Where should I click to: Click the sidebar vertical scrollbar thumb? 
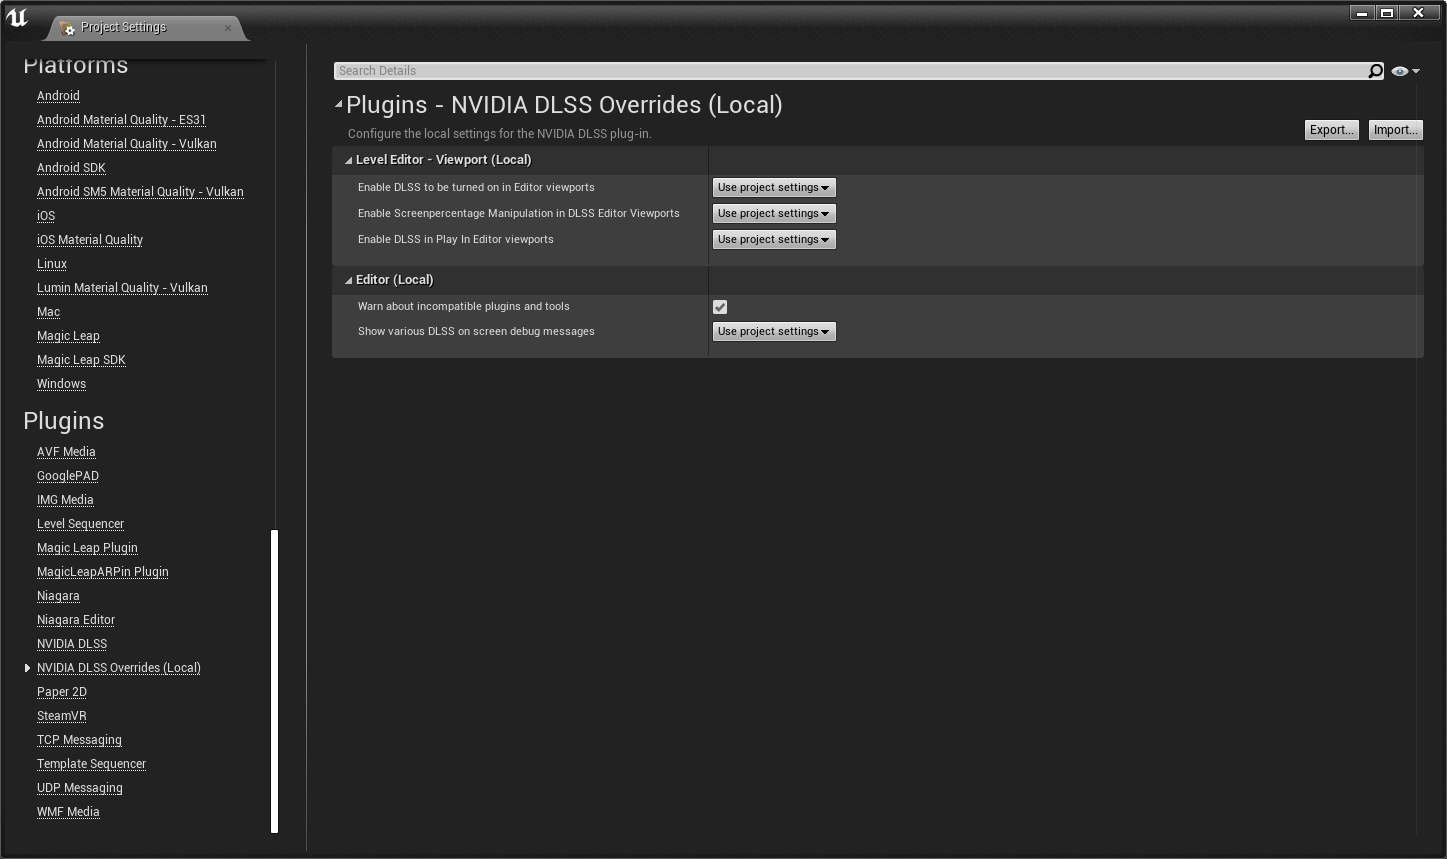pyautogui.click(x=274, y=681)
